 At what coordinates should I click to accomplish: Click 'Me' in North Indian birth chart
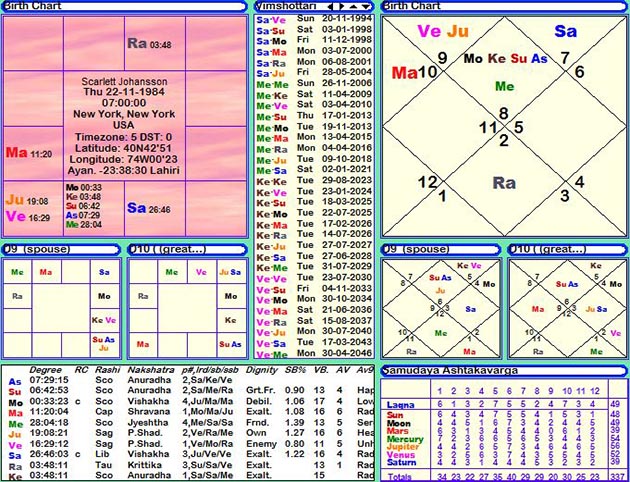tap(505, 86)
